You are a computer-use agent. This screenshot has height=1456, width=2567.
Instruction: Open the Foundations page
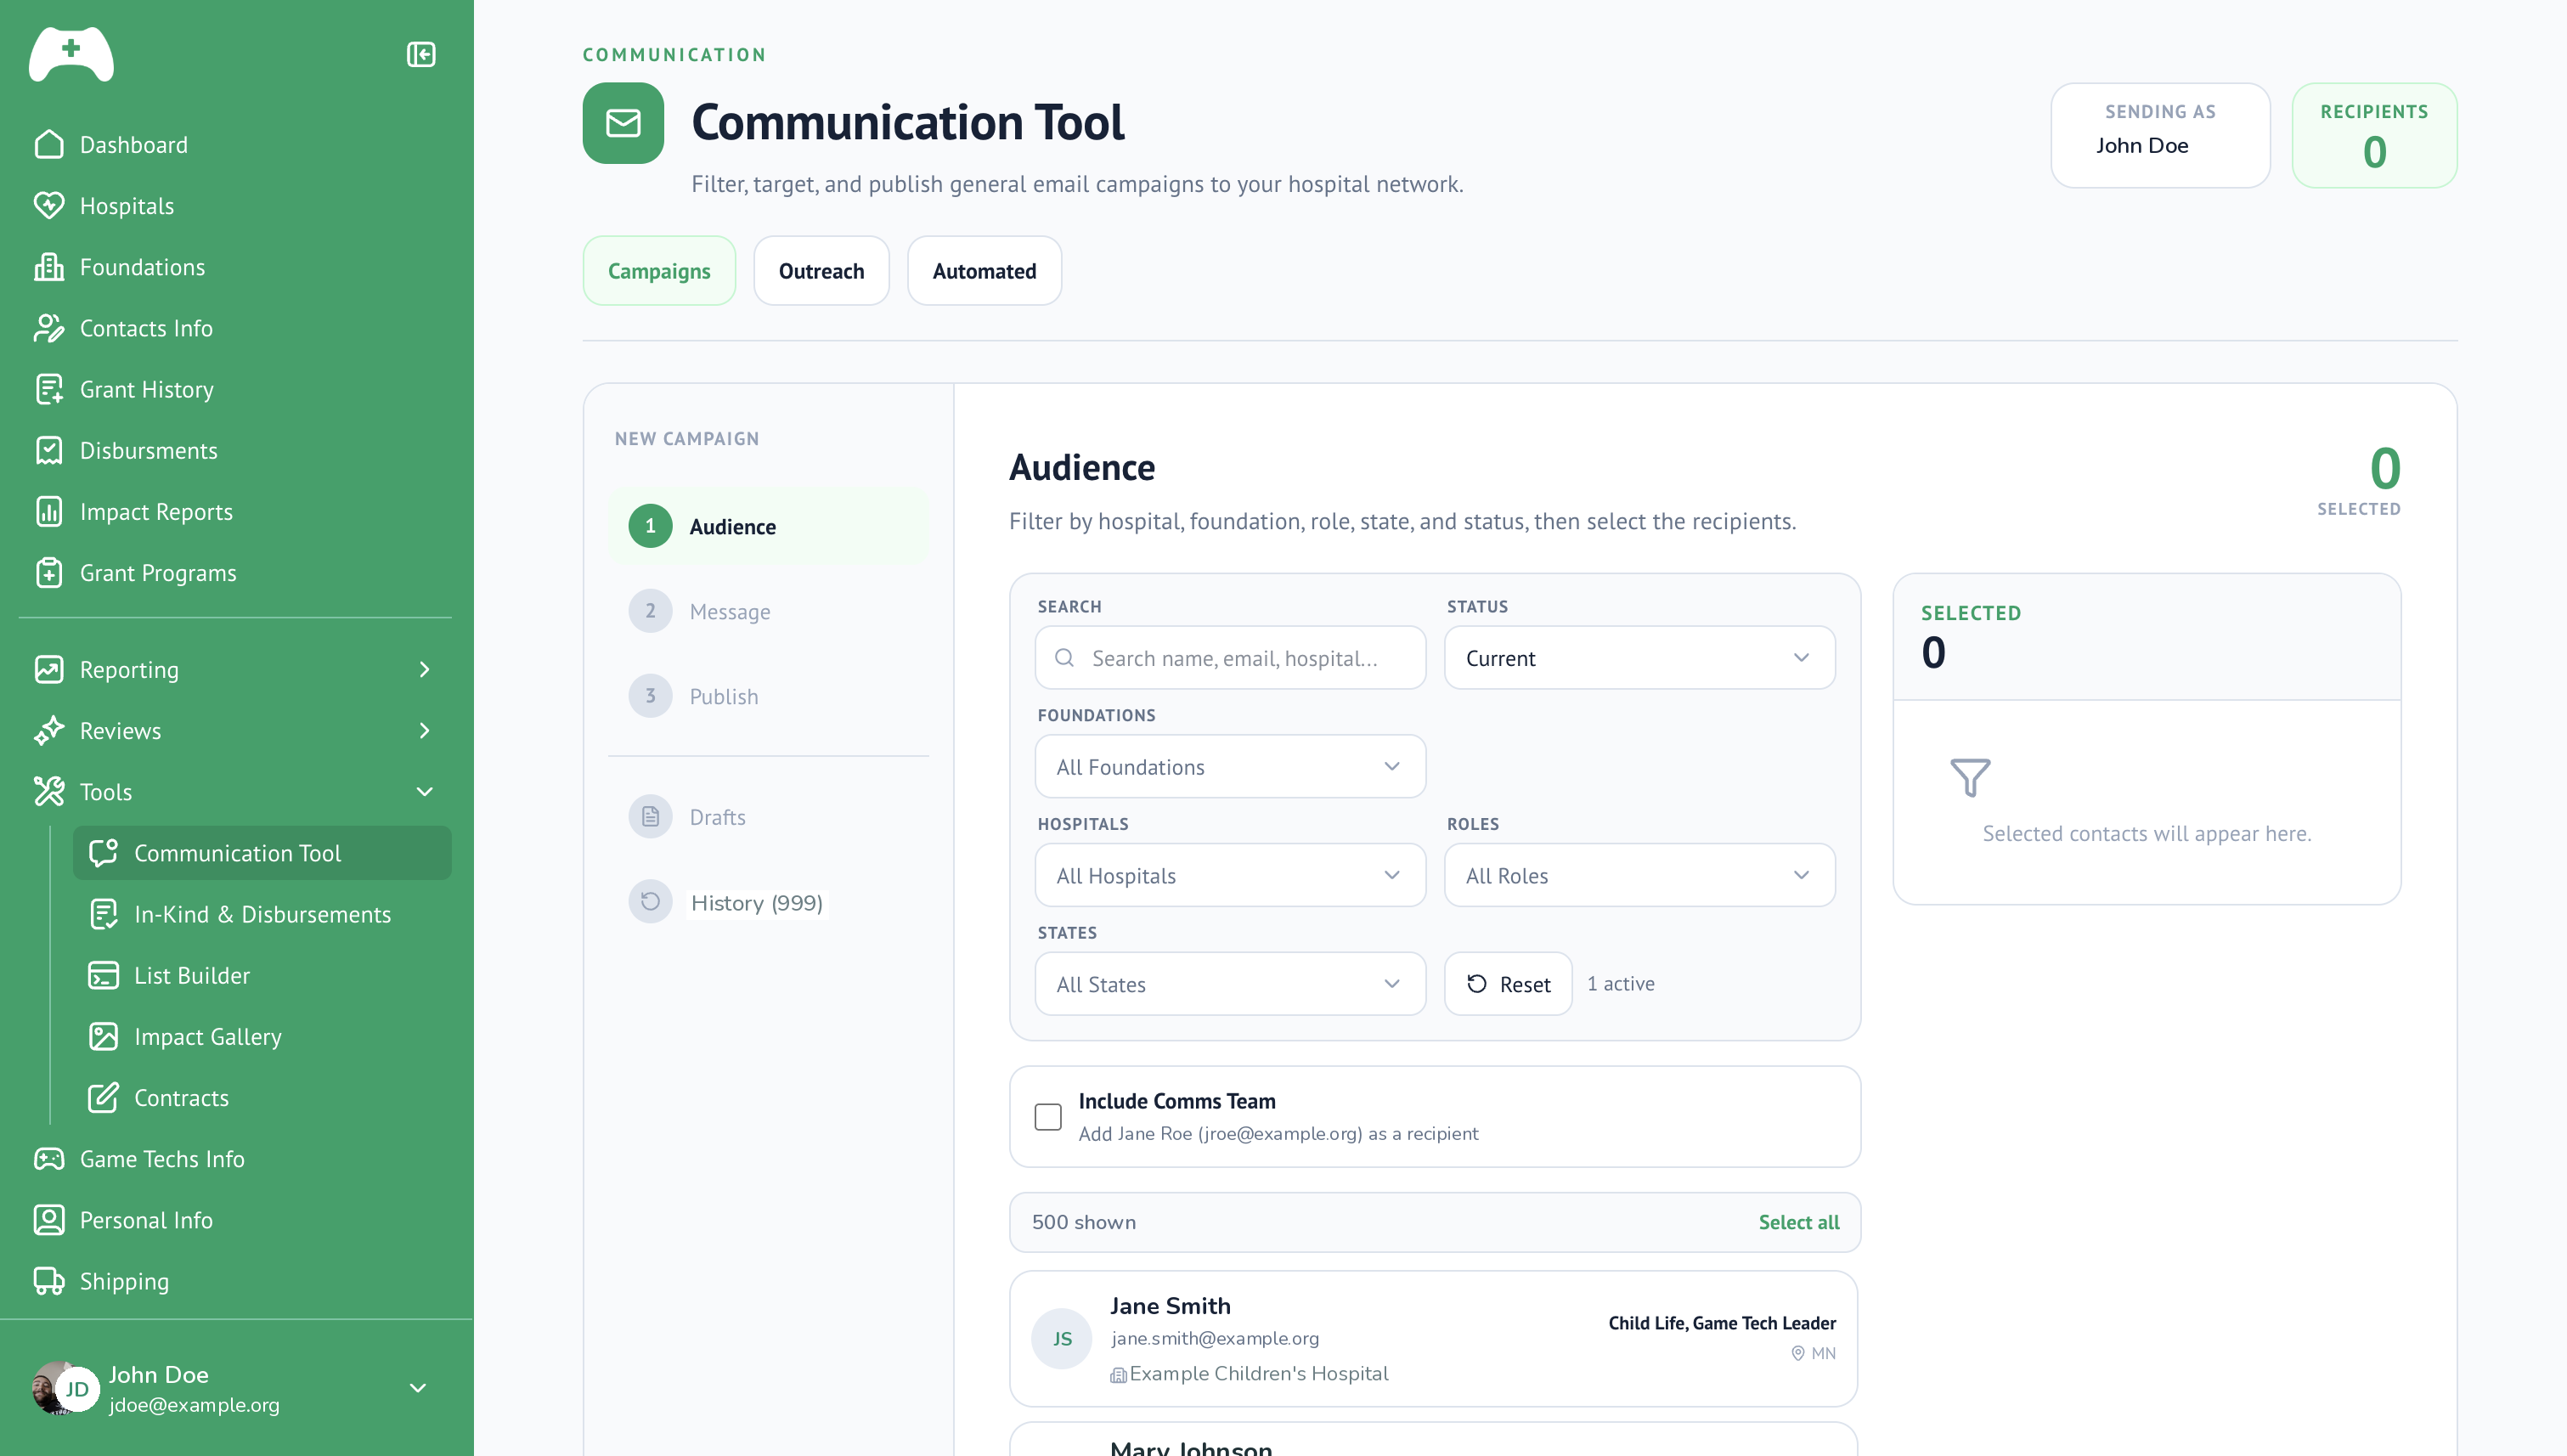coord(235,267)
